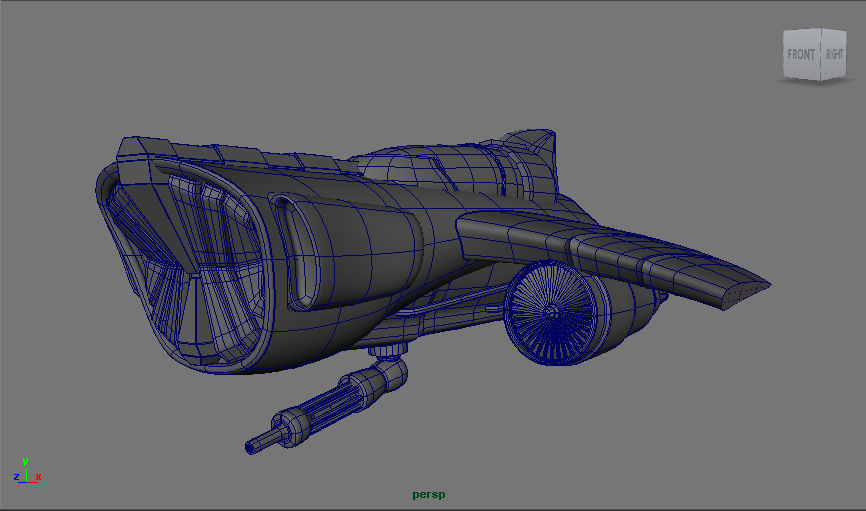
Task: Select the gun barrel mesh below the ship
Action: point(326,406)
